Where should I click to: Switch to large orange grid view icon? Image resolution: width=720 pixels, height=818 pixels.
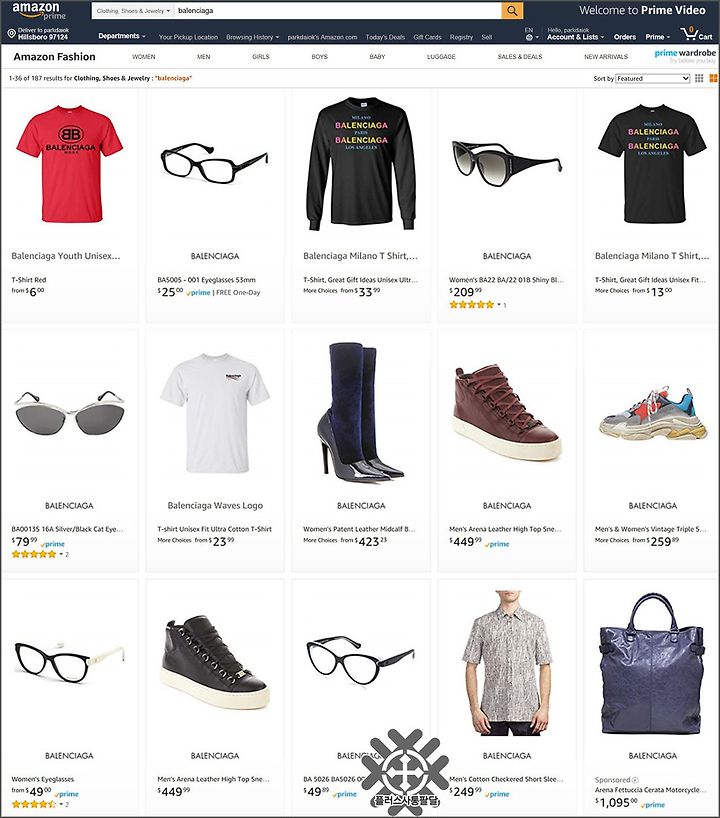[x=713, y=78]
